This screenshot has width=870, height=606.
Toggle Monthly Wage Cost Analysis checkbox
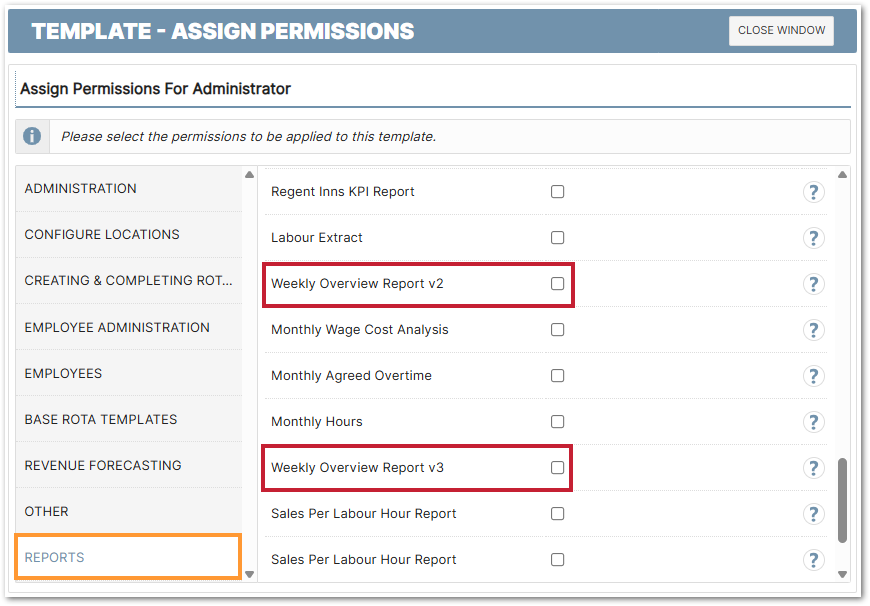tap(558, 330)
